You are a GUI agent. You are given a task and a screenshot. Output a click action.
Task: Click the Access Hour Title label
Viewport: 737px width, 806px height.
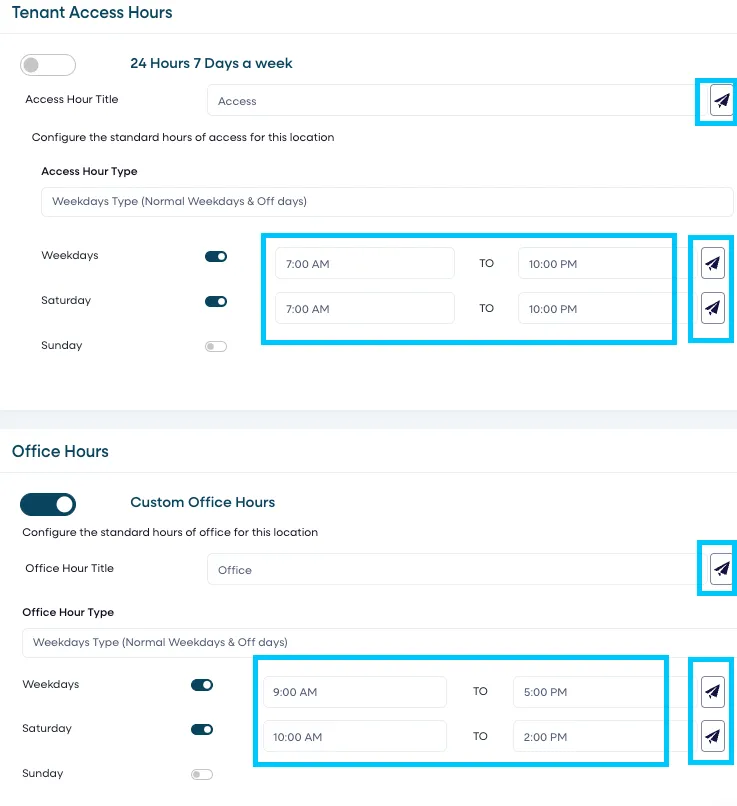click(72, 99)
